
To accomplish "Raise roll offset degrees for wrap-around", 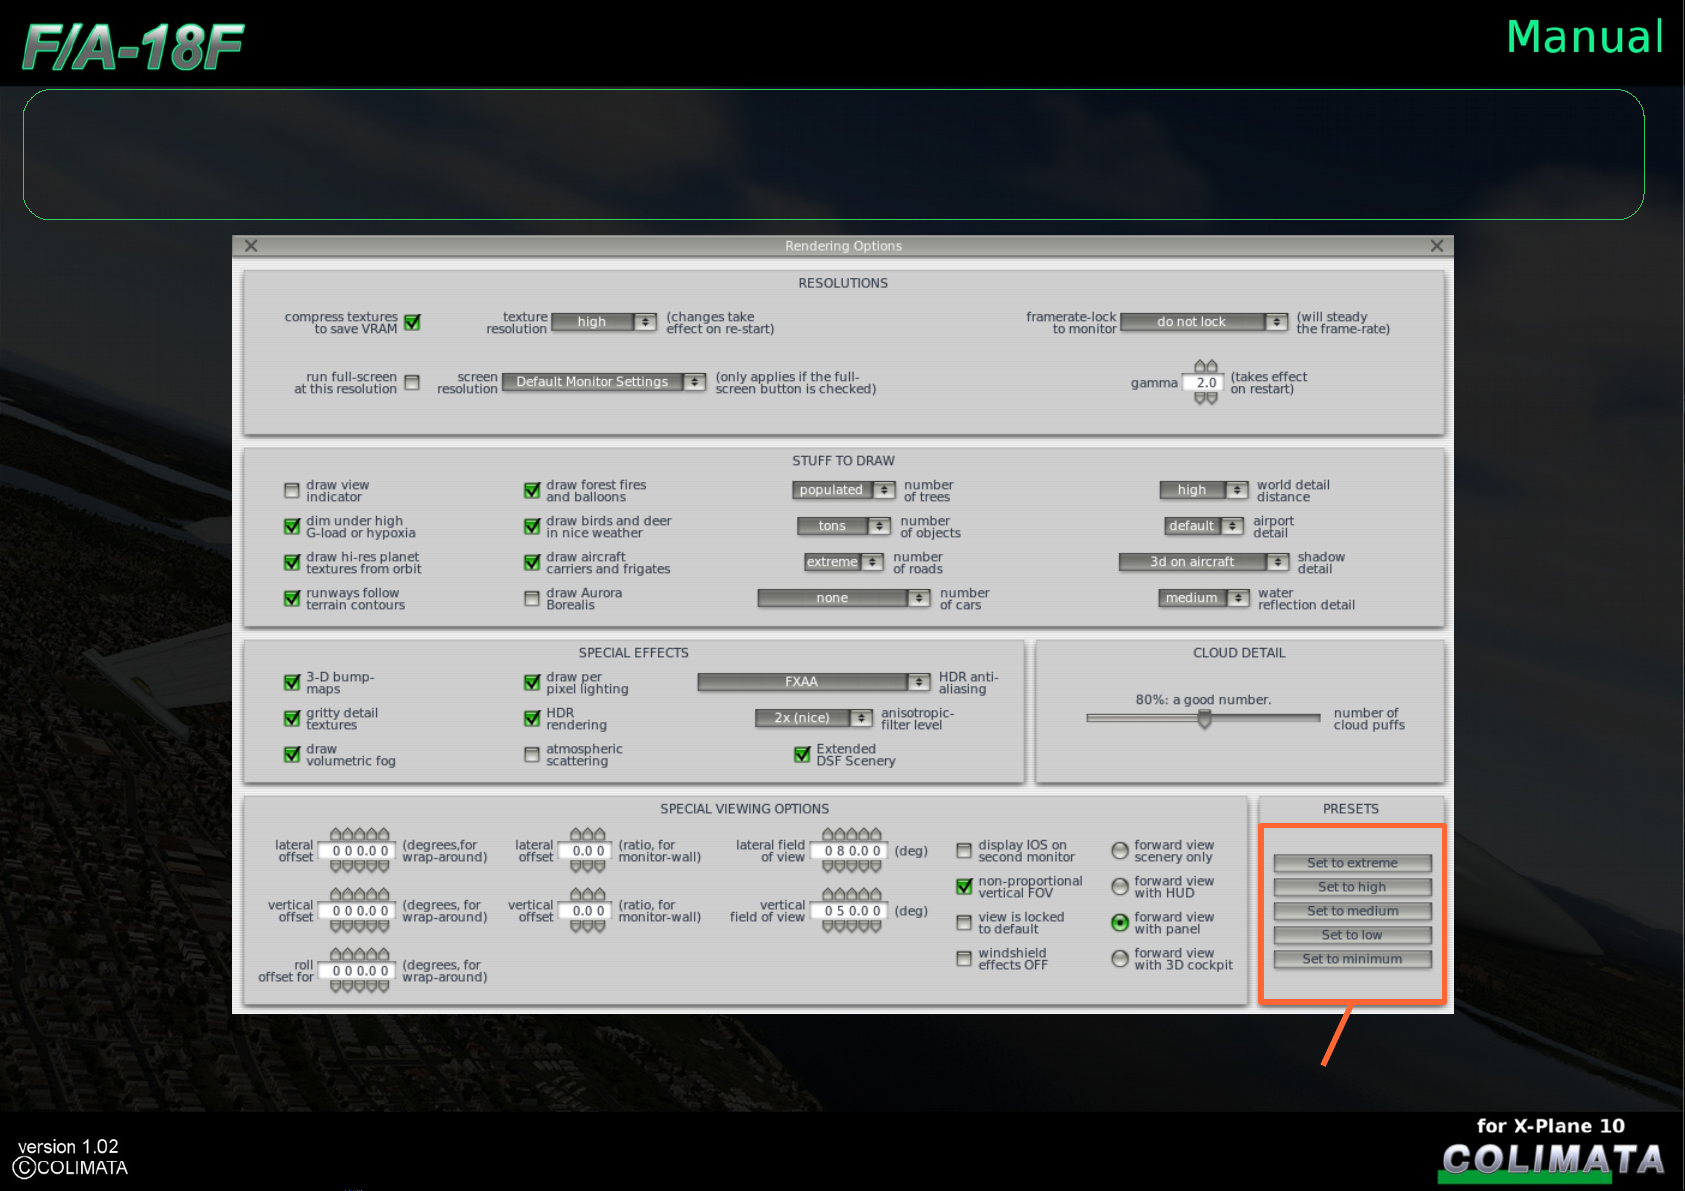I will (x=359, y=955).
